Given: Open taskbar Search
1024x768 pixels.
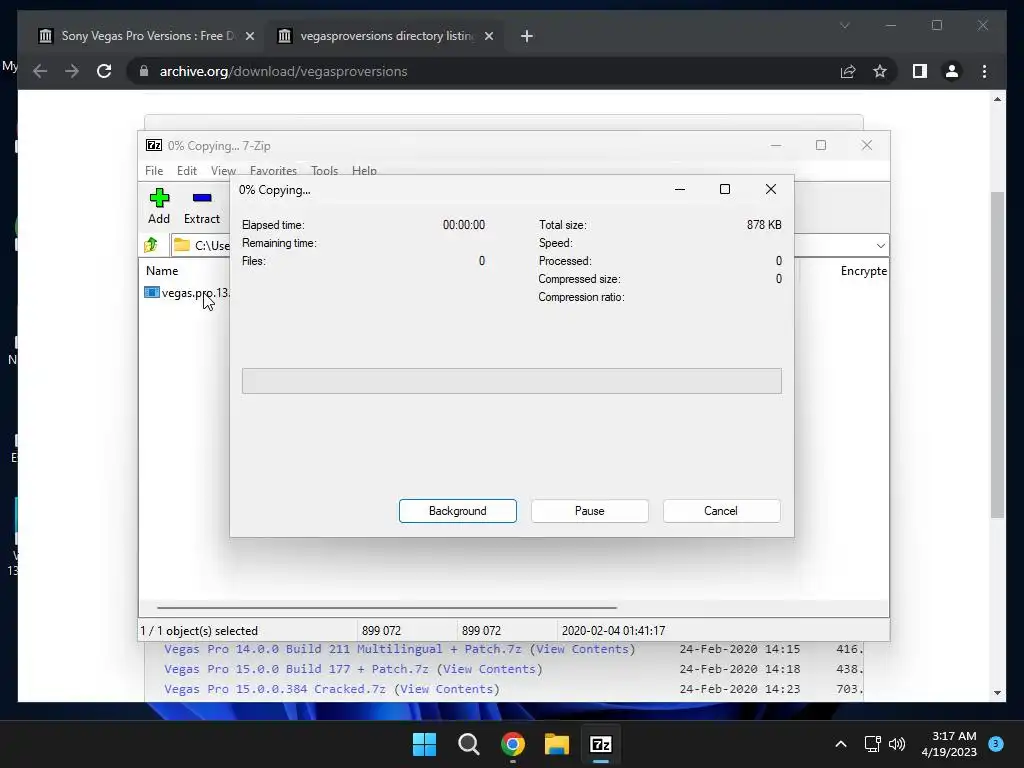Looking at the screenshot, I should click(x=469, y=744).
